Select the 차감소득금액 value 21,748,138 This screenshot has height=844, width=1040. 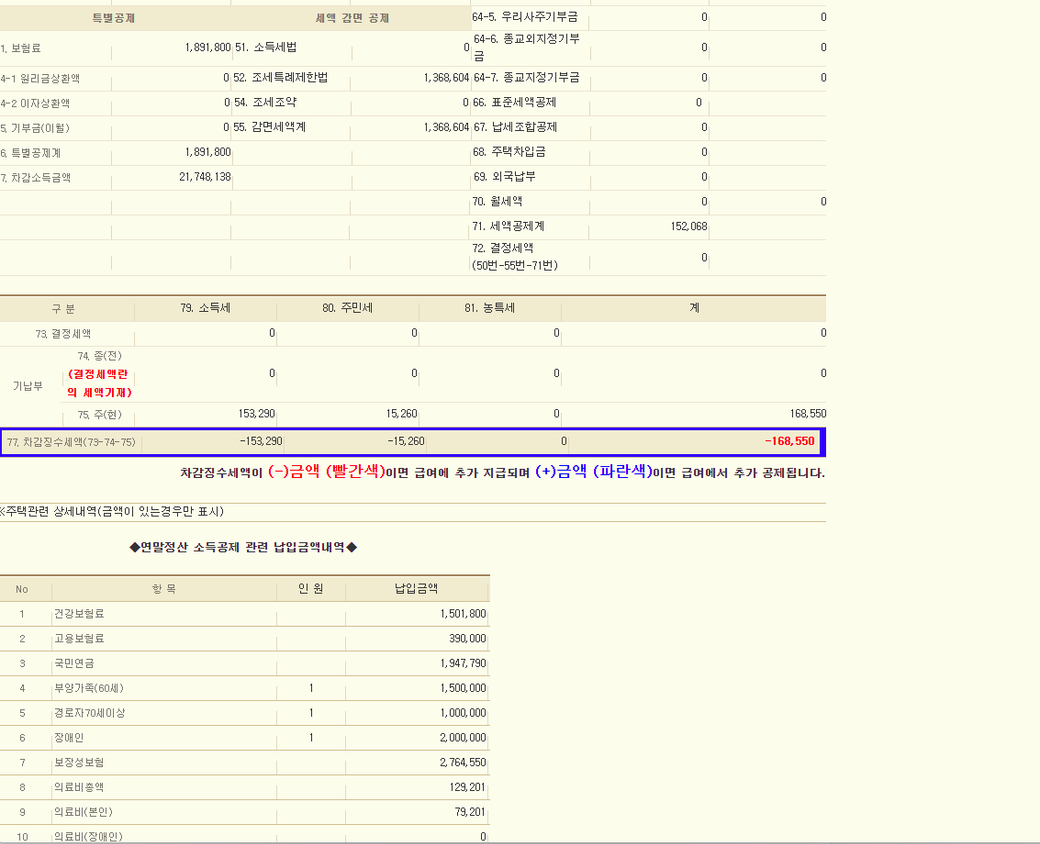(205, 177)
